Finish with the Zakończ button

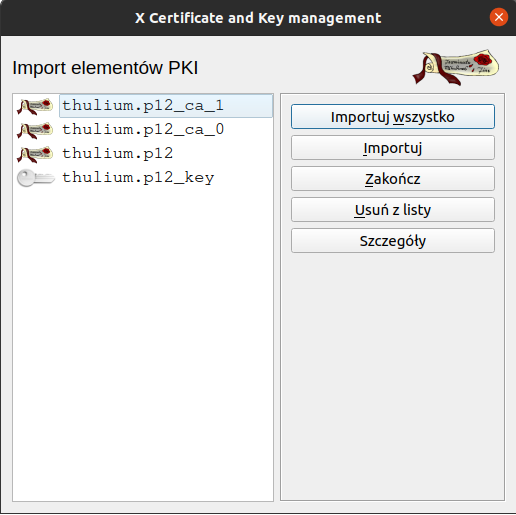pos(393,179)
